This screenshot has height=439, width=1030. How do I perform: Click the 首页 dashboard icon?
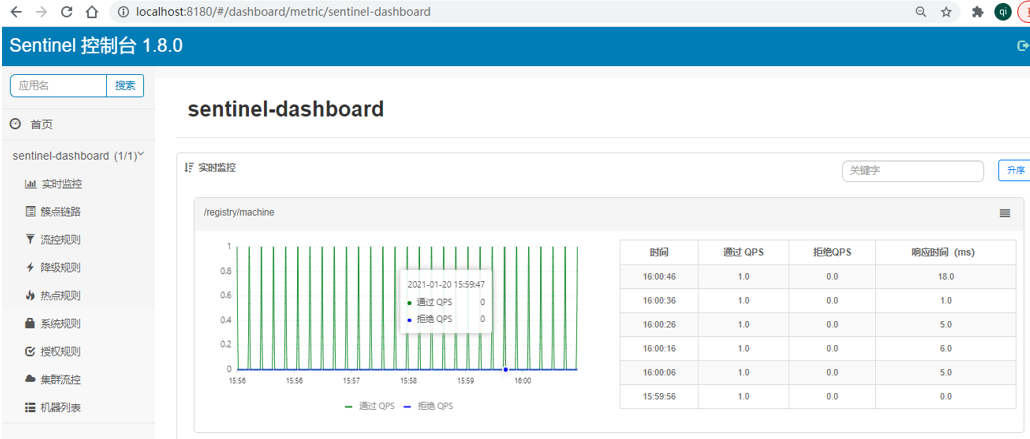[x=16, y=124]
